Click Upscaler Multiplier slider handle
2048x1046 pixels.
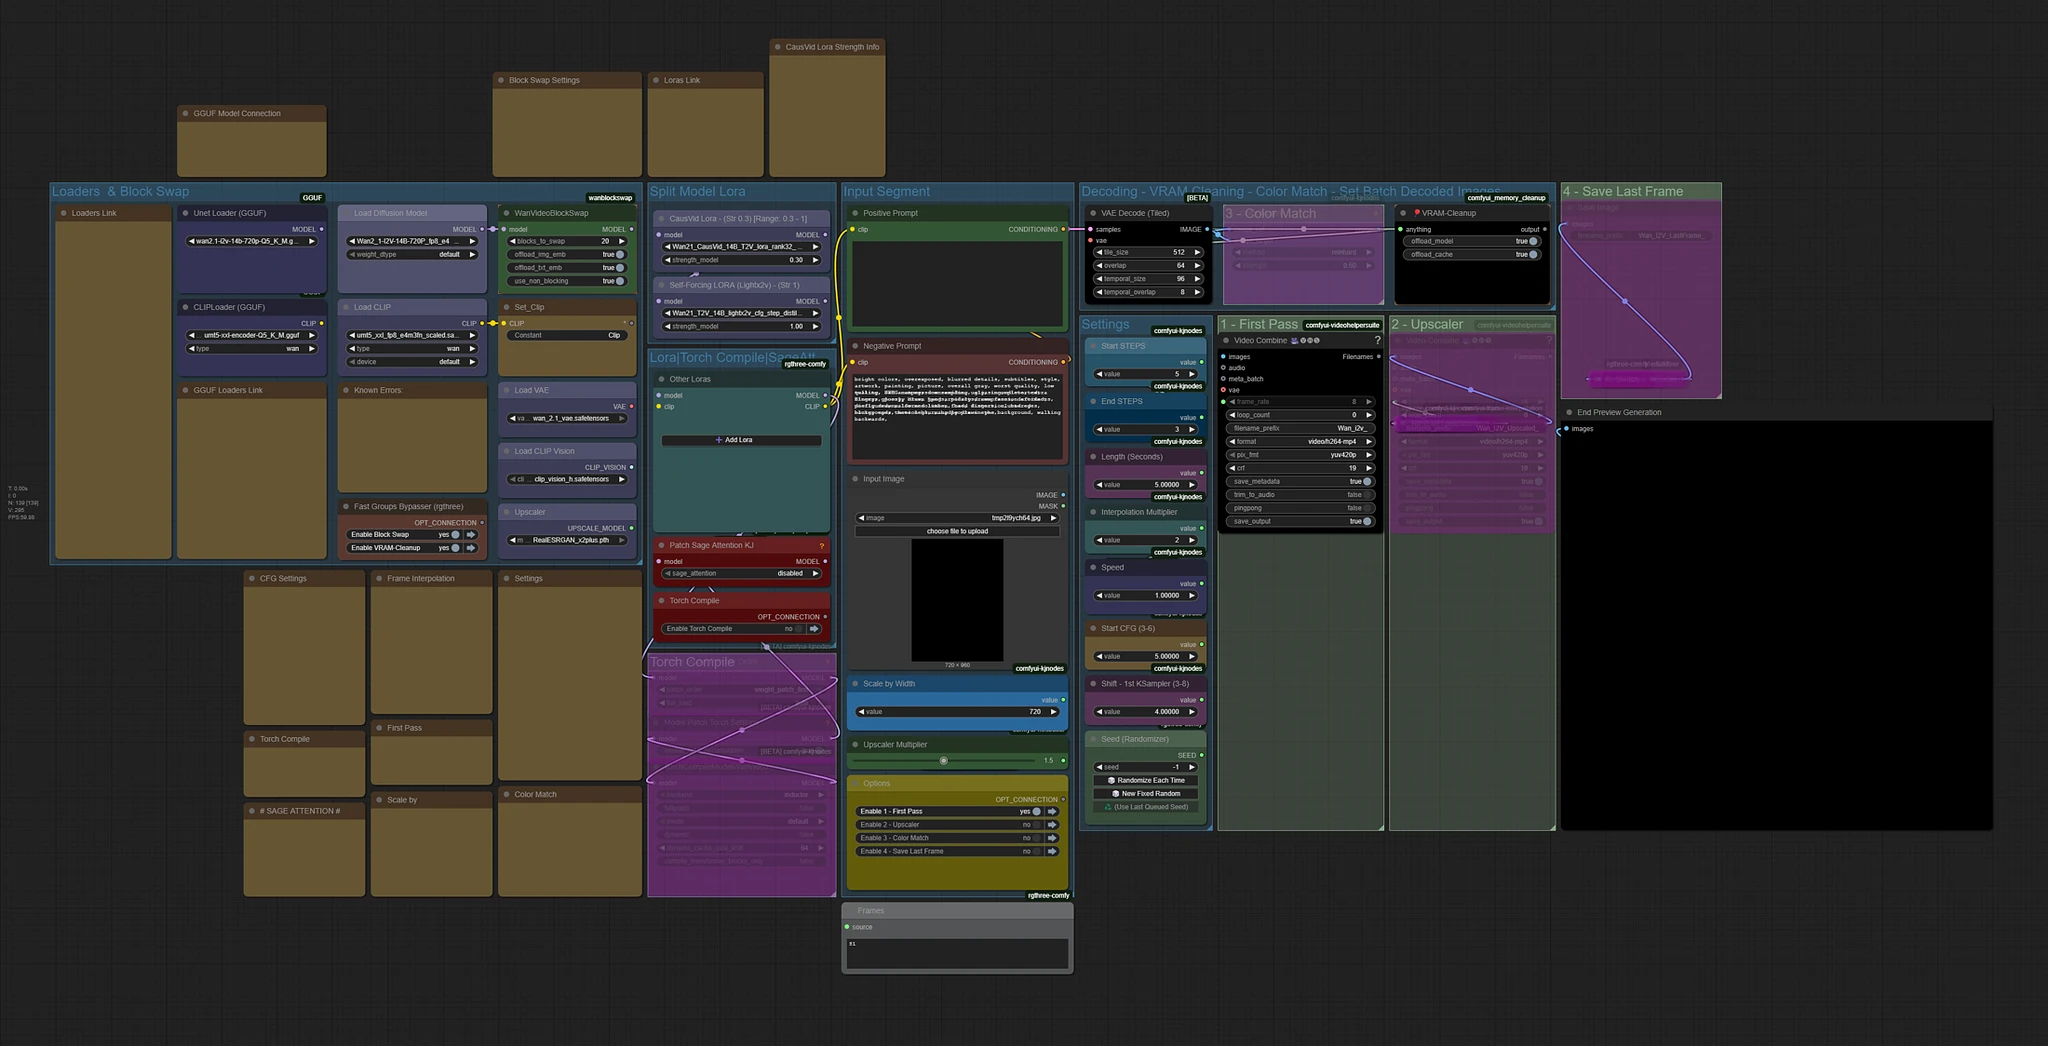click(x=943, y=761)
